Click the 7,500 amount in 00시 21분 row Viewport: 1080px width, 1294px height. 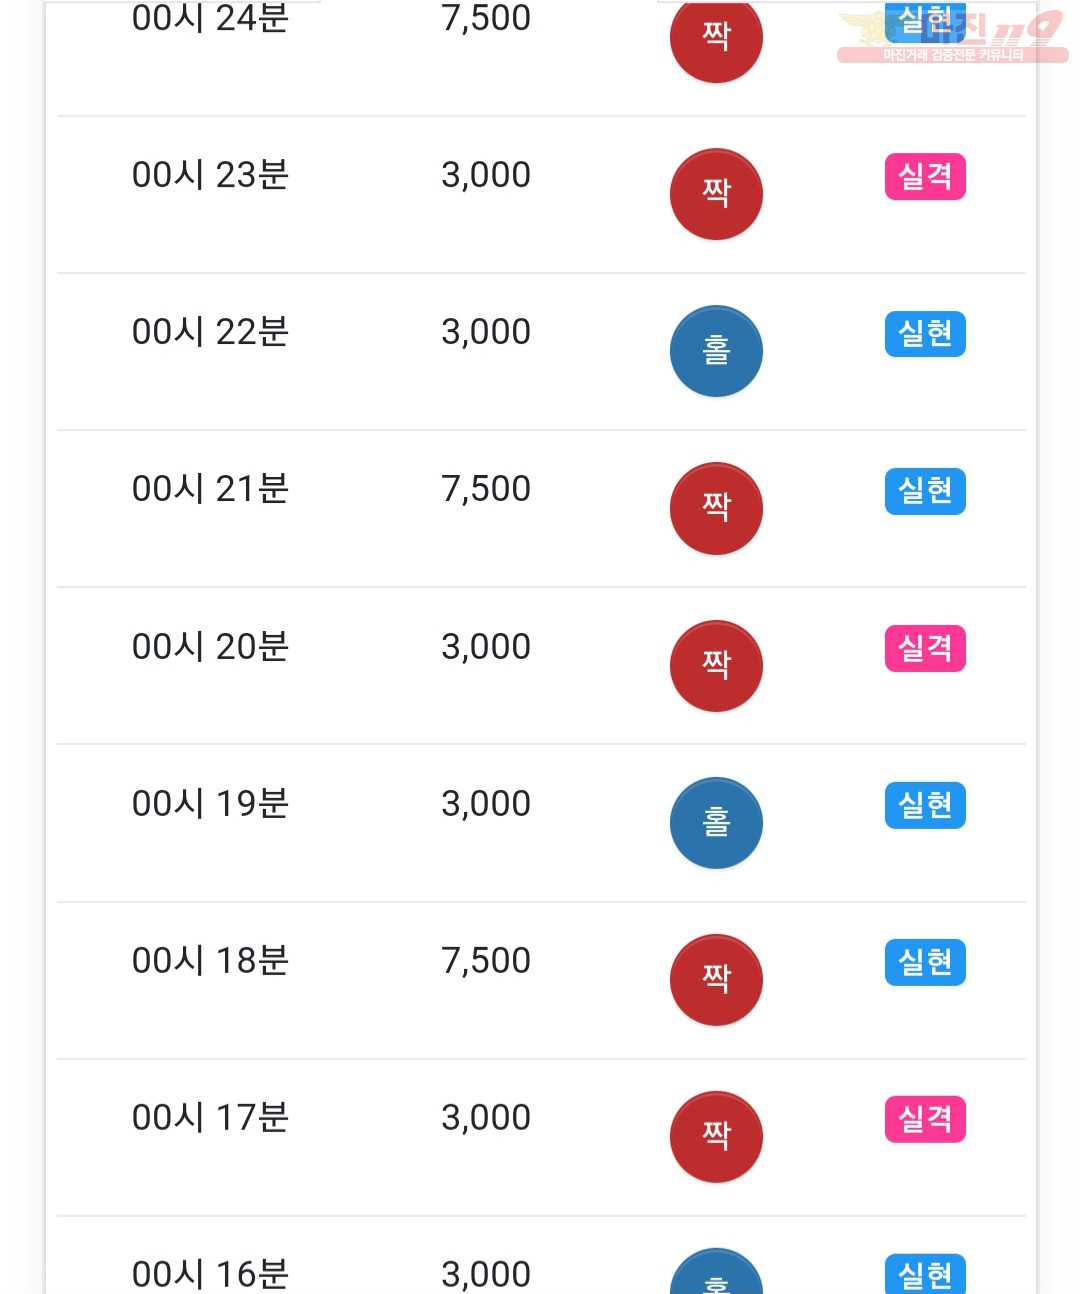tap(486, 489)
